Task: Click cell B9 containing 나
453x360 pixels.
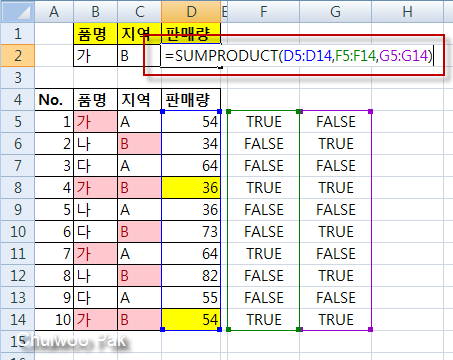Action: pyautogui.click(x=95, y=210)
